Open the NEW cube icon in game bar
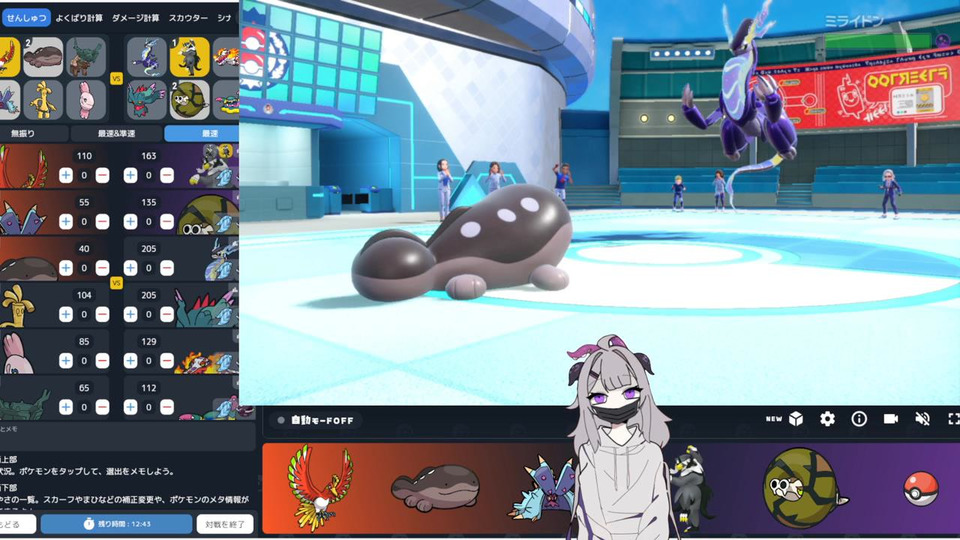 [x=796, y=419]
